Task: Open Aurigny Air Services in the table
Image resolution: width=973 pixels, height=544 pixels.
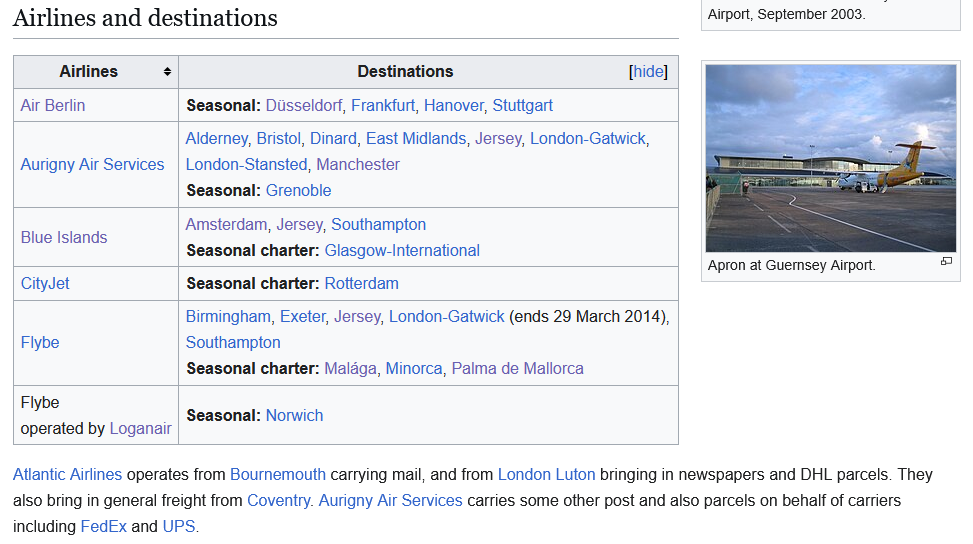Action: (92, 164)
